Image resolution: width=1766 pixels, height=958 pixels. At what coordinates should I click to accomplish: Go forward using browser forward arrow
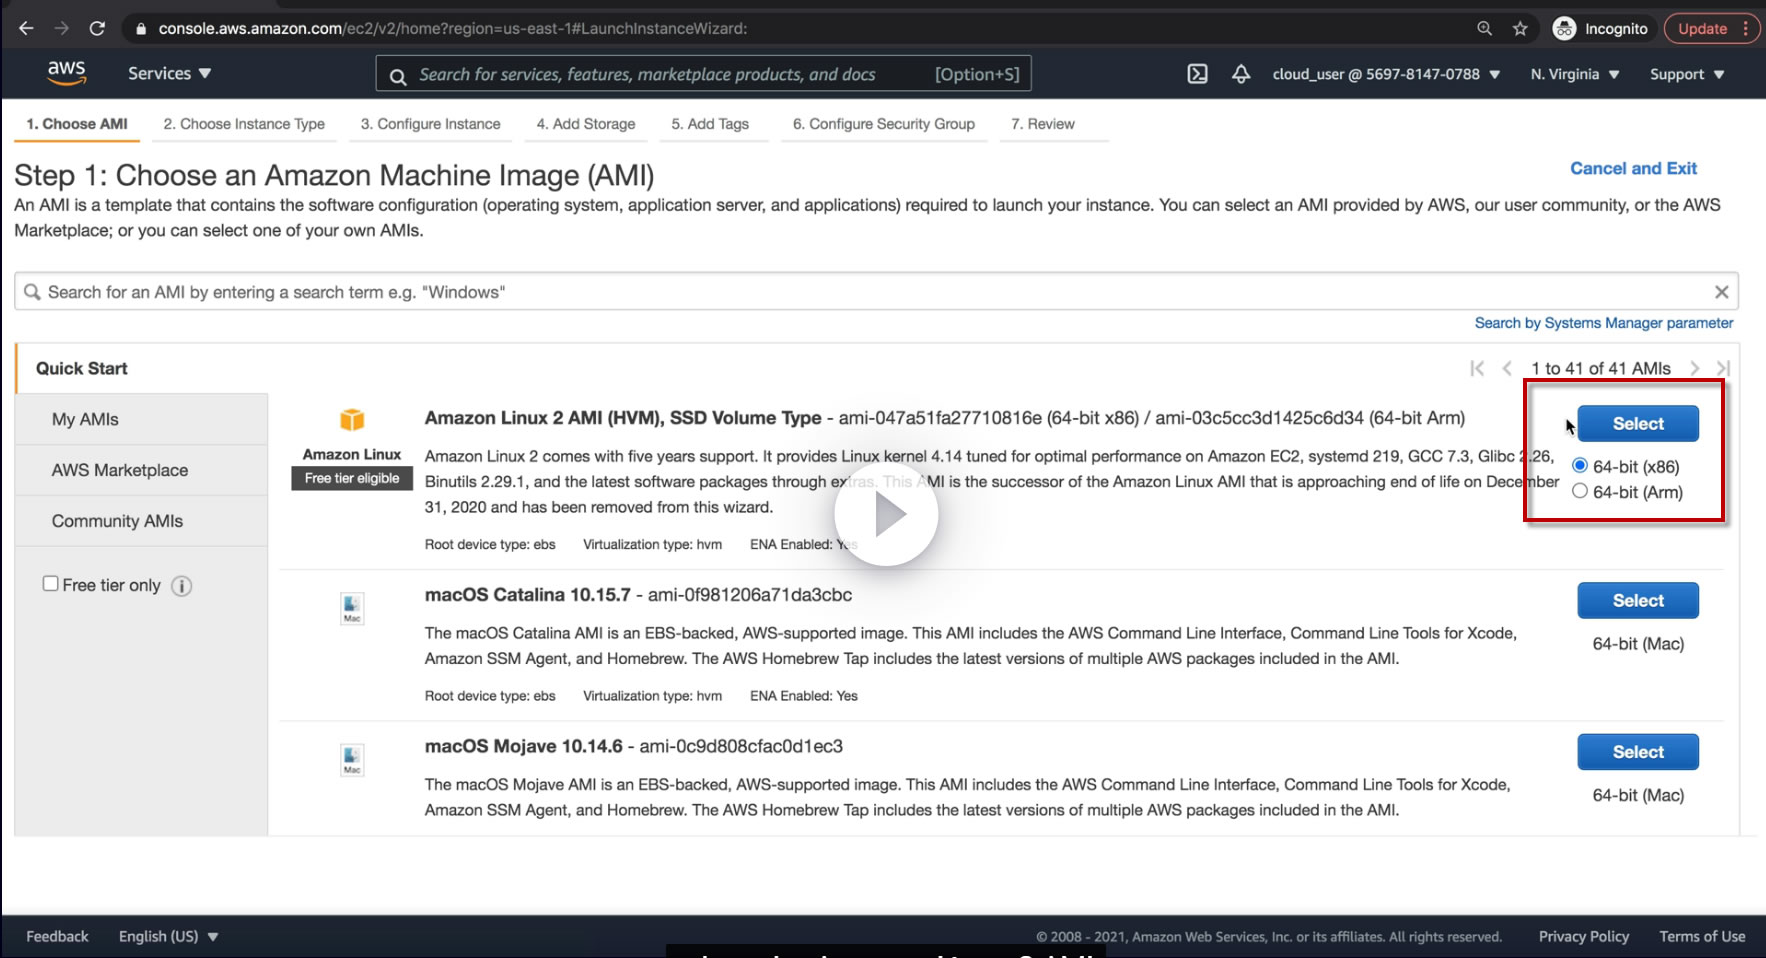point(61,28)
